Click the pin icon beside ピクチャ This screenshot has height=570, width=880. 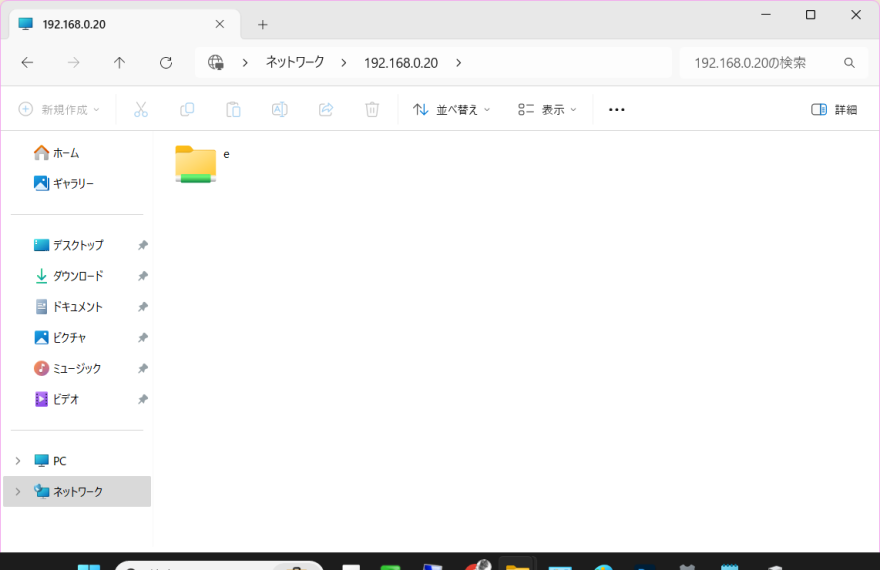coord(143,338)
